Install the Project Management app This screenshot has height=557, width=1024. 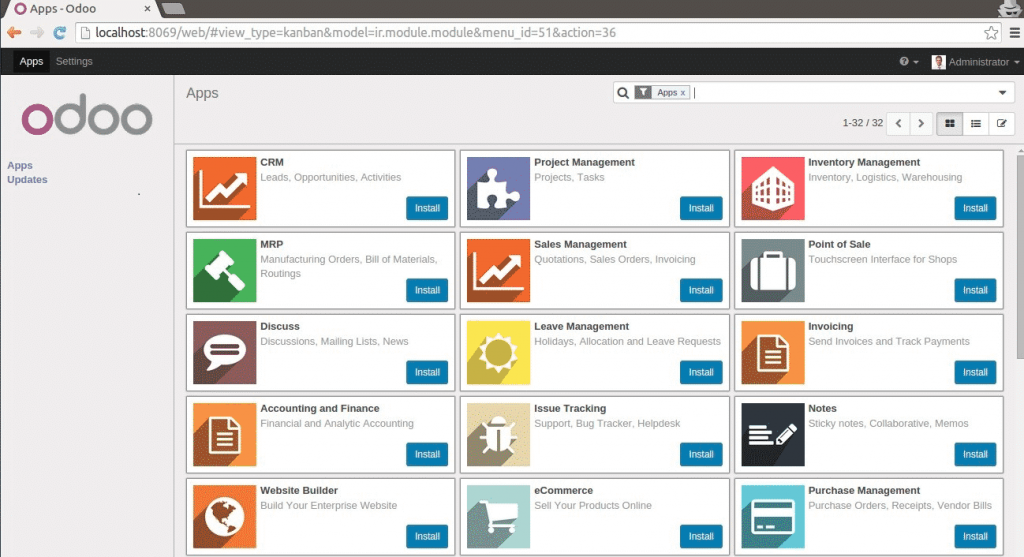[701, 208]
